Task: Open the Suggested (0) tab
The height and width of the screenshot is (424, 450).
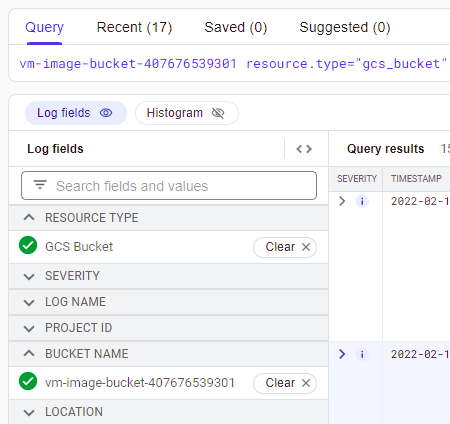Action: coord(345,27)
